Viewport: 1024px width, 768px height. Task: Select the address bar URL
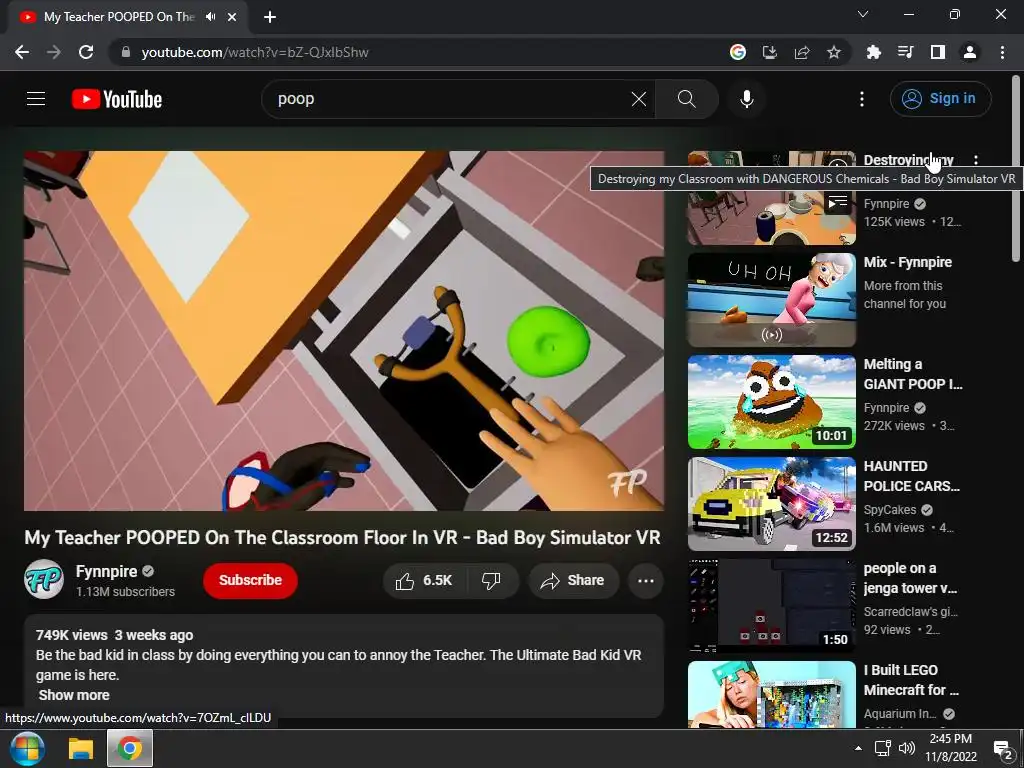click(255, 52)
